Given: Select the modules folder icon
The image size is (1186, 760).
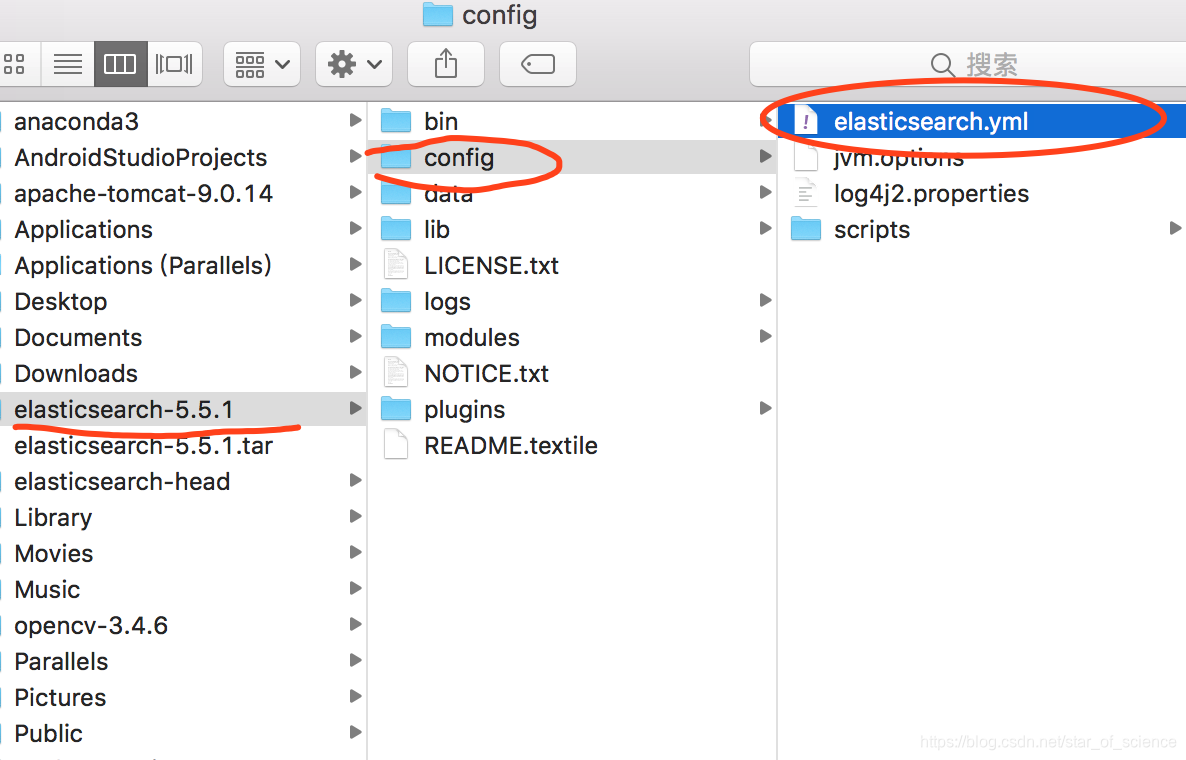Looking at the screenshot, I should 396,337.
